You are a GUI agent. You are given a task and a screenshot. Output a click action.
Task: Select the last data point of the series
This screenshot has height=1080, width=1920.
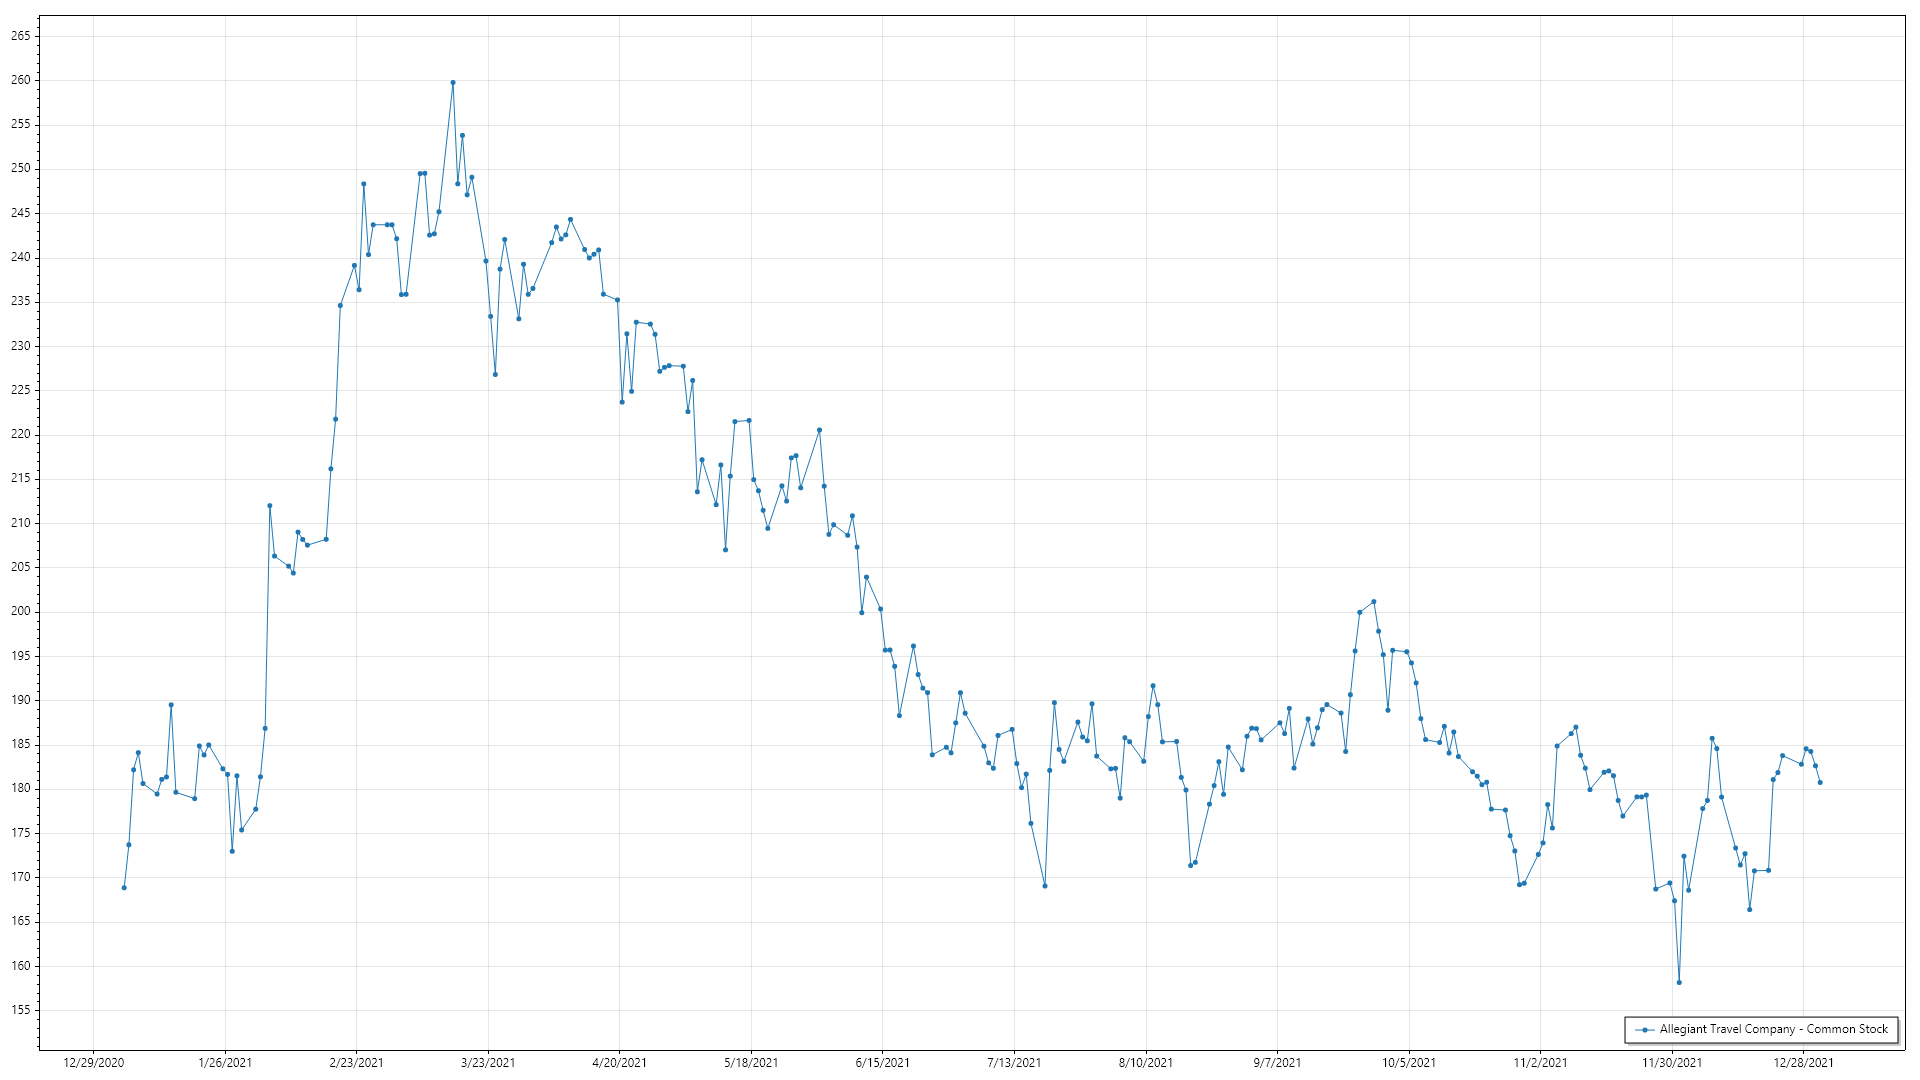[x=1820, y=782]
